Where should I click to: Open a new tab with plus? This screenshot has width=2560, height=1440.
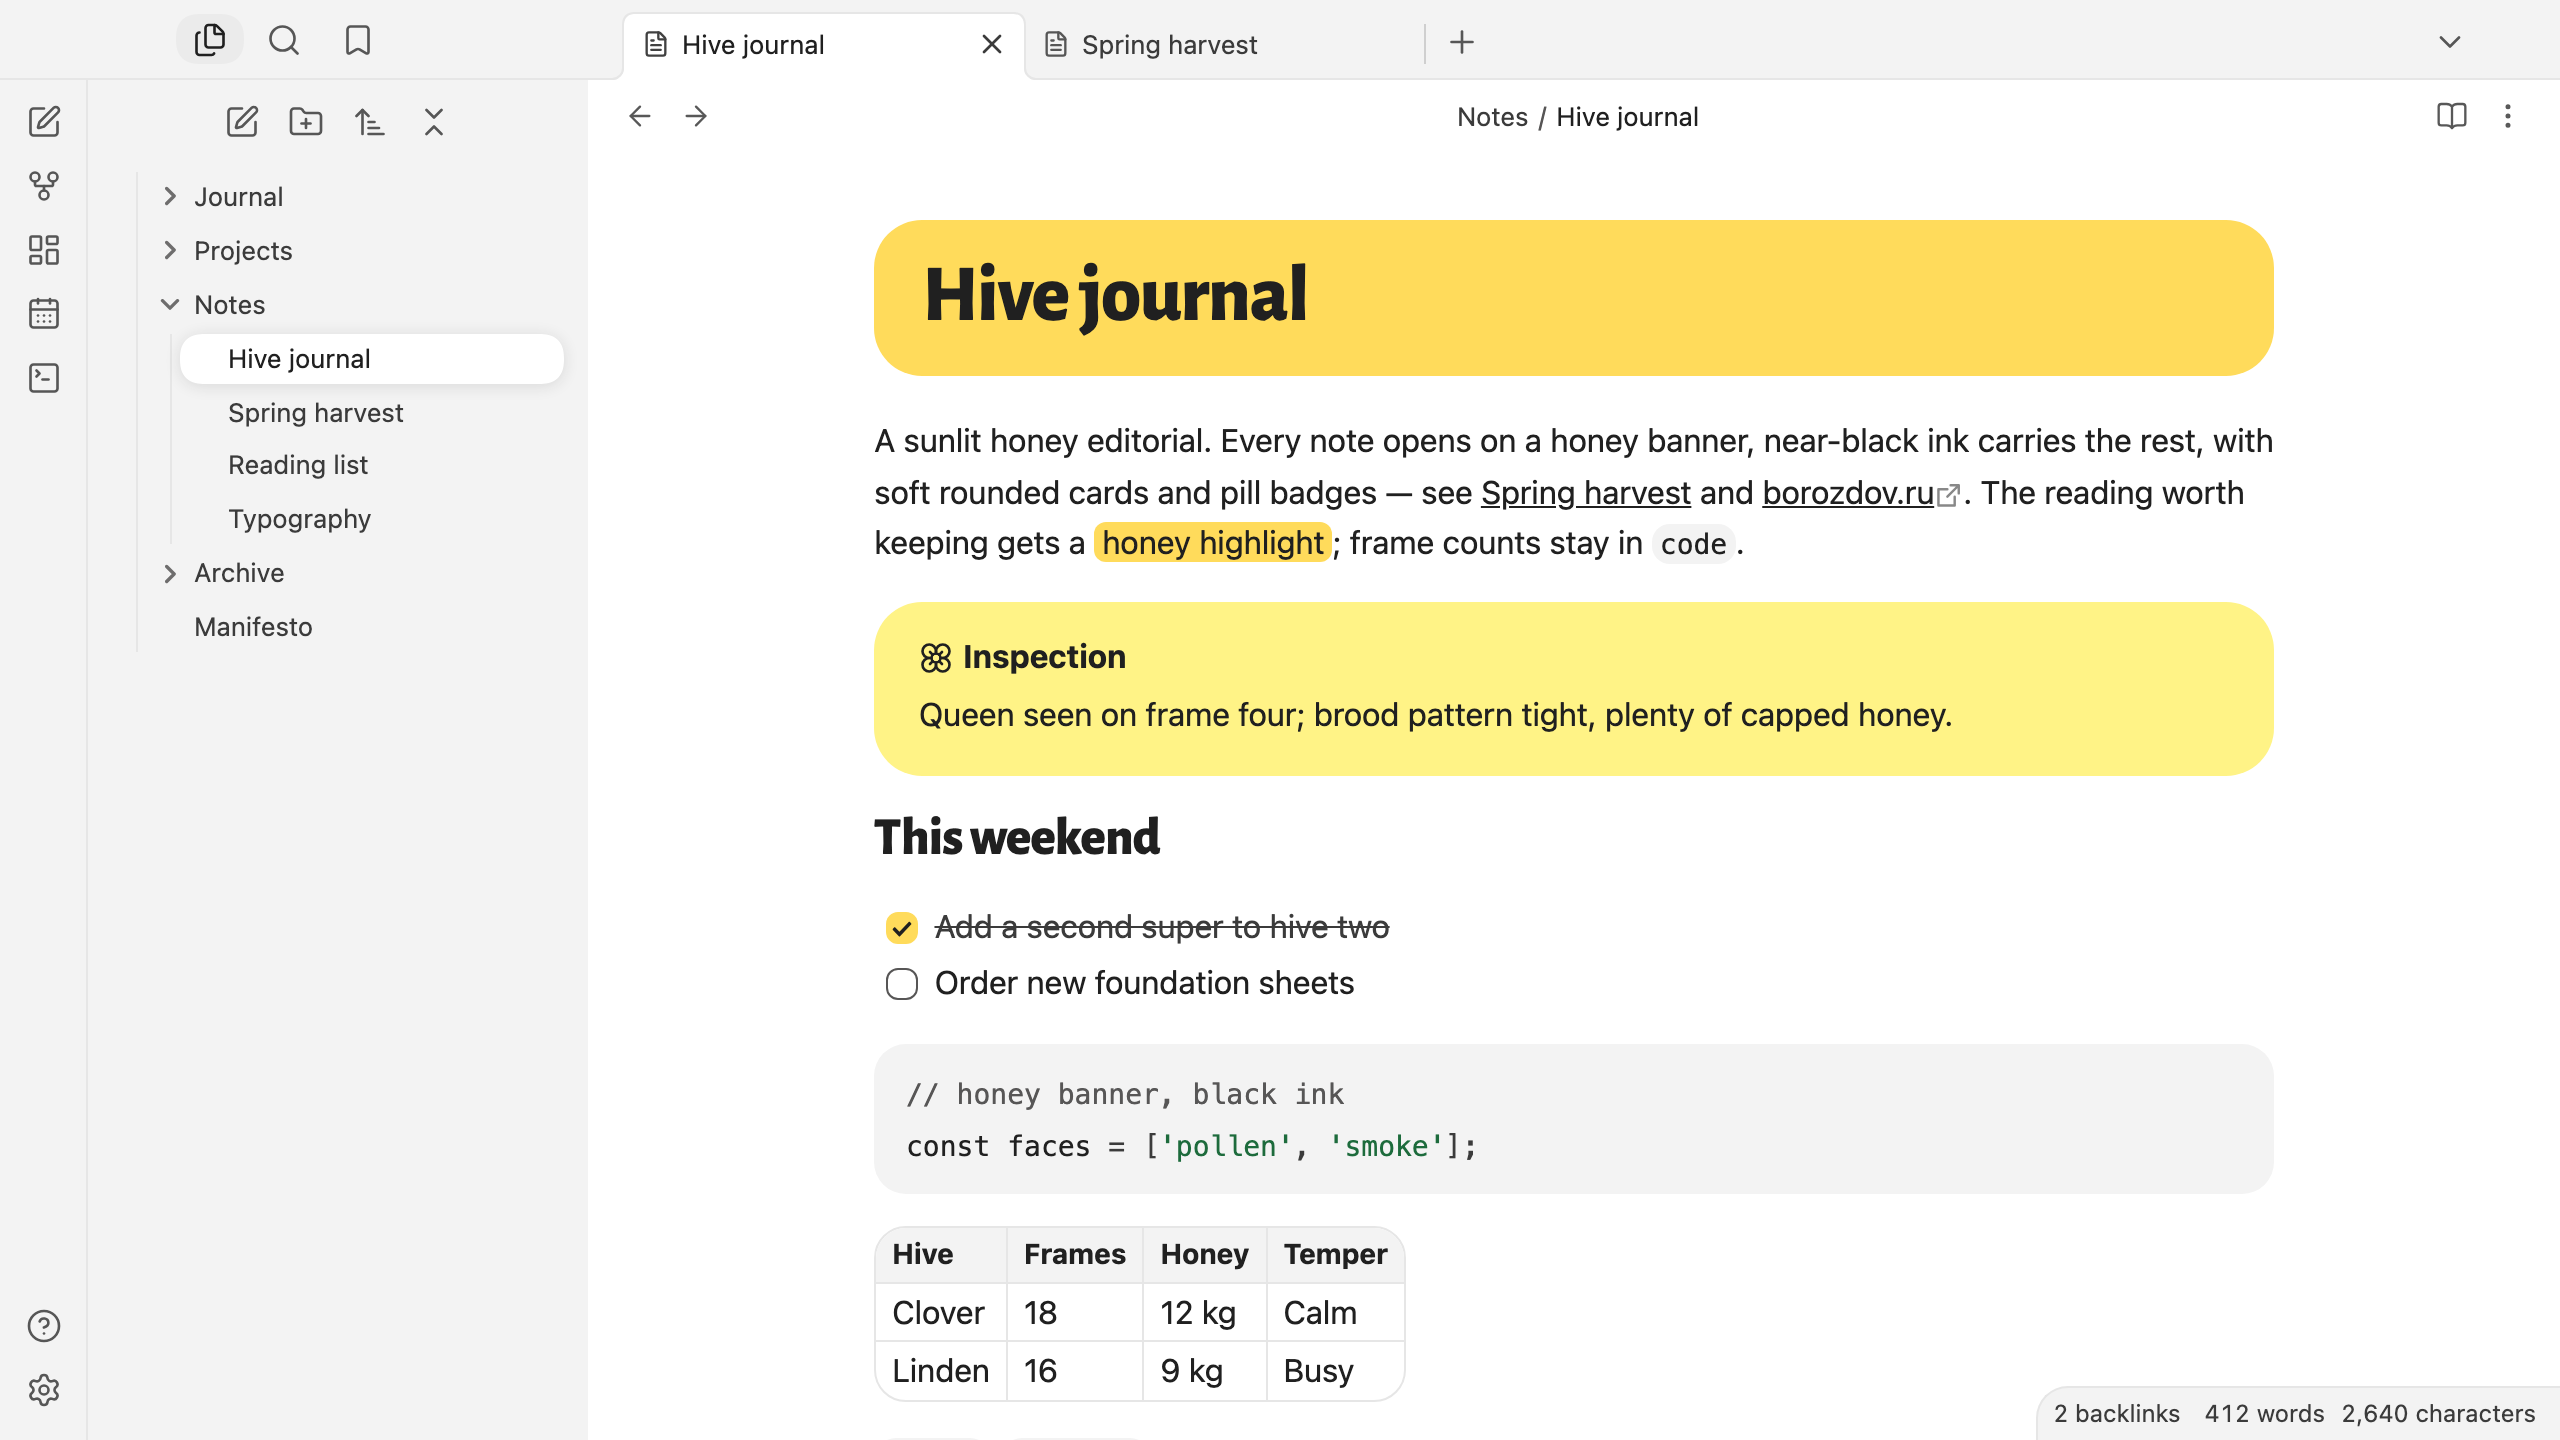pos(1462,43)
